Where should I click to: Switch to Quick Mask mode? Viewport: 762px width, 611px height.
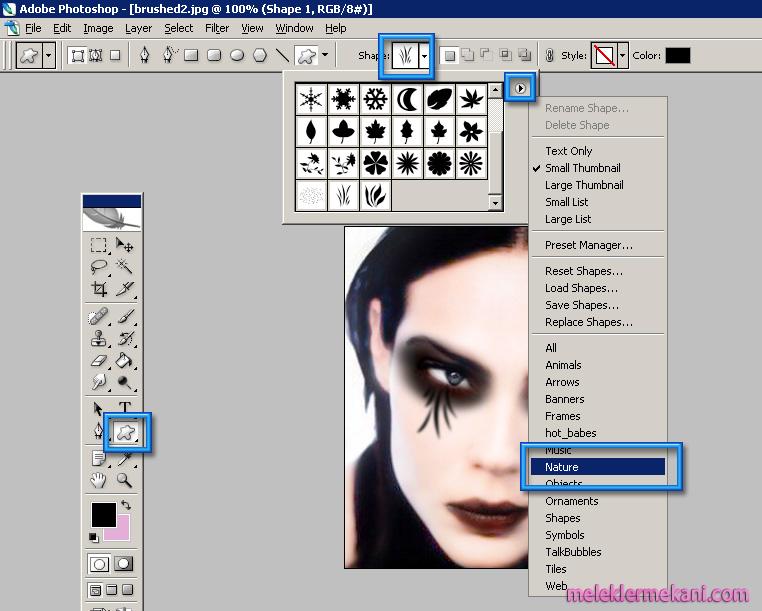click(x=125, y=564)
